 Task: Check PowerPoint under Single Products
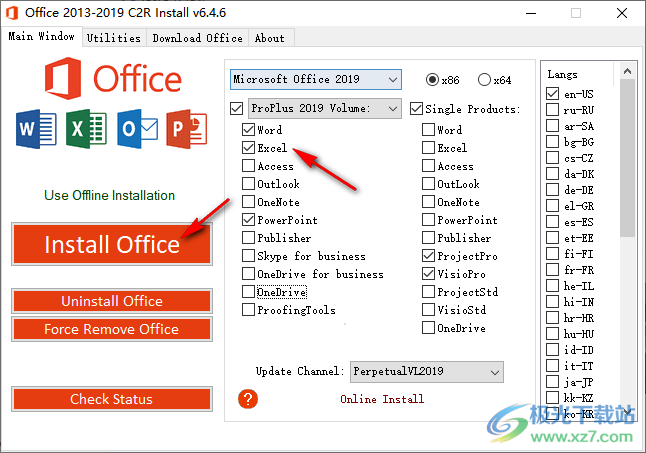coord(428,219)
